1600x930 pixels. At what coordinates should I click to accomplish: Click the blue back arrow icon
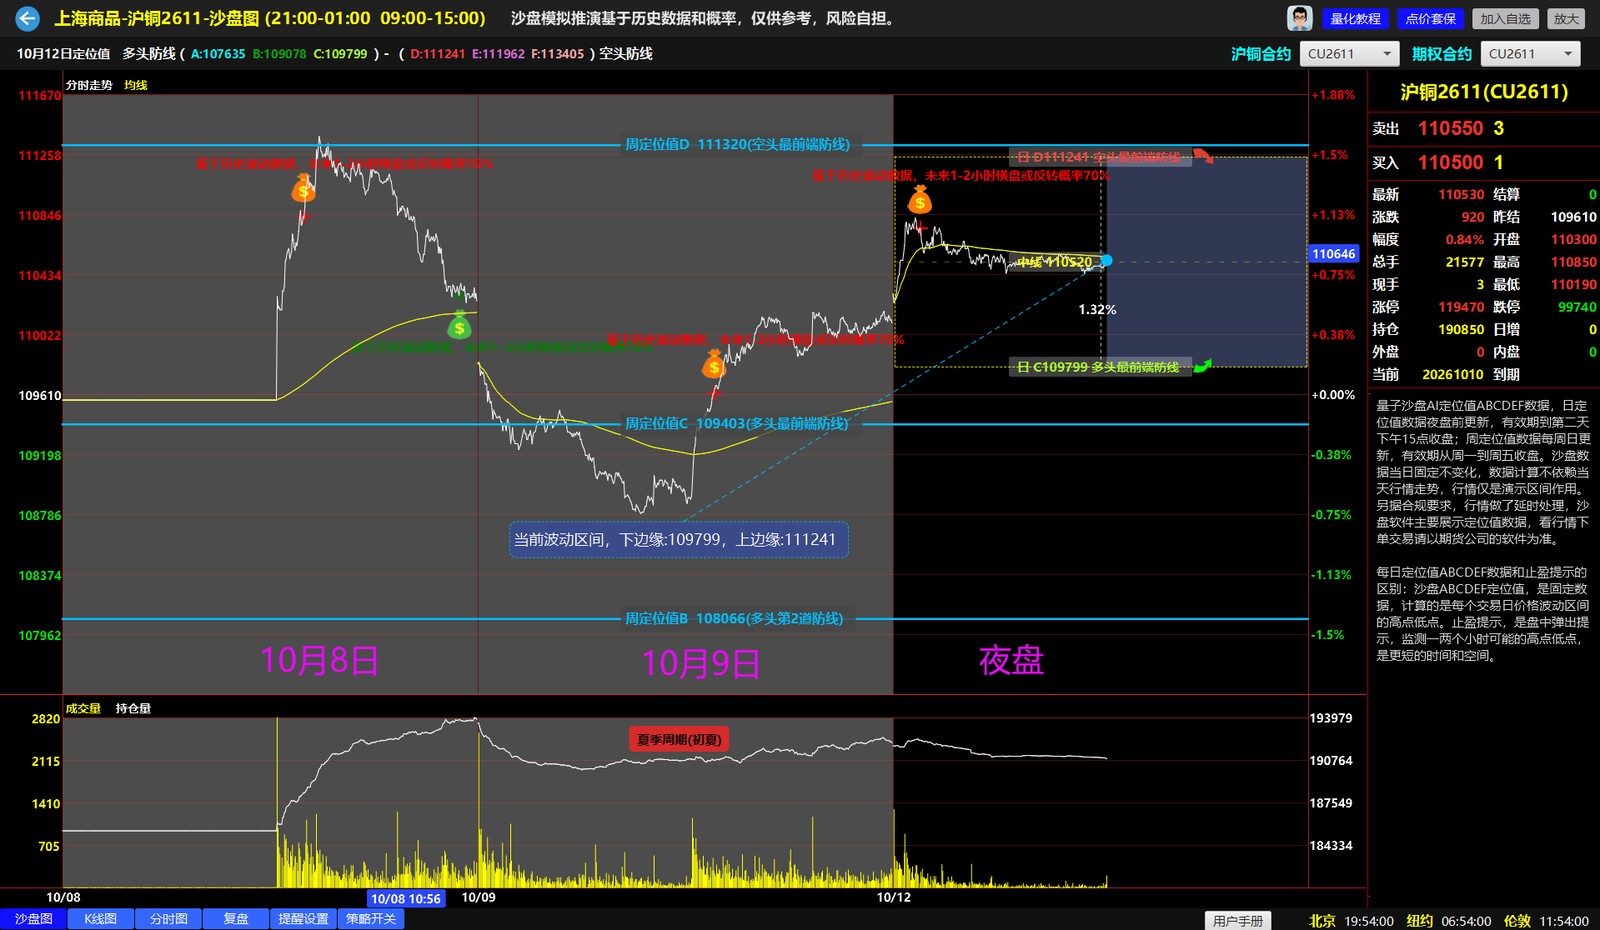[27, 18]
